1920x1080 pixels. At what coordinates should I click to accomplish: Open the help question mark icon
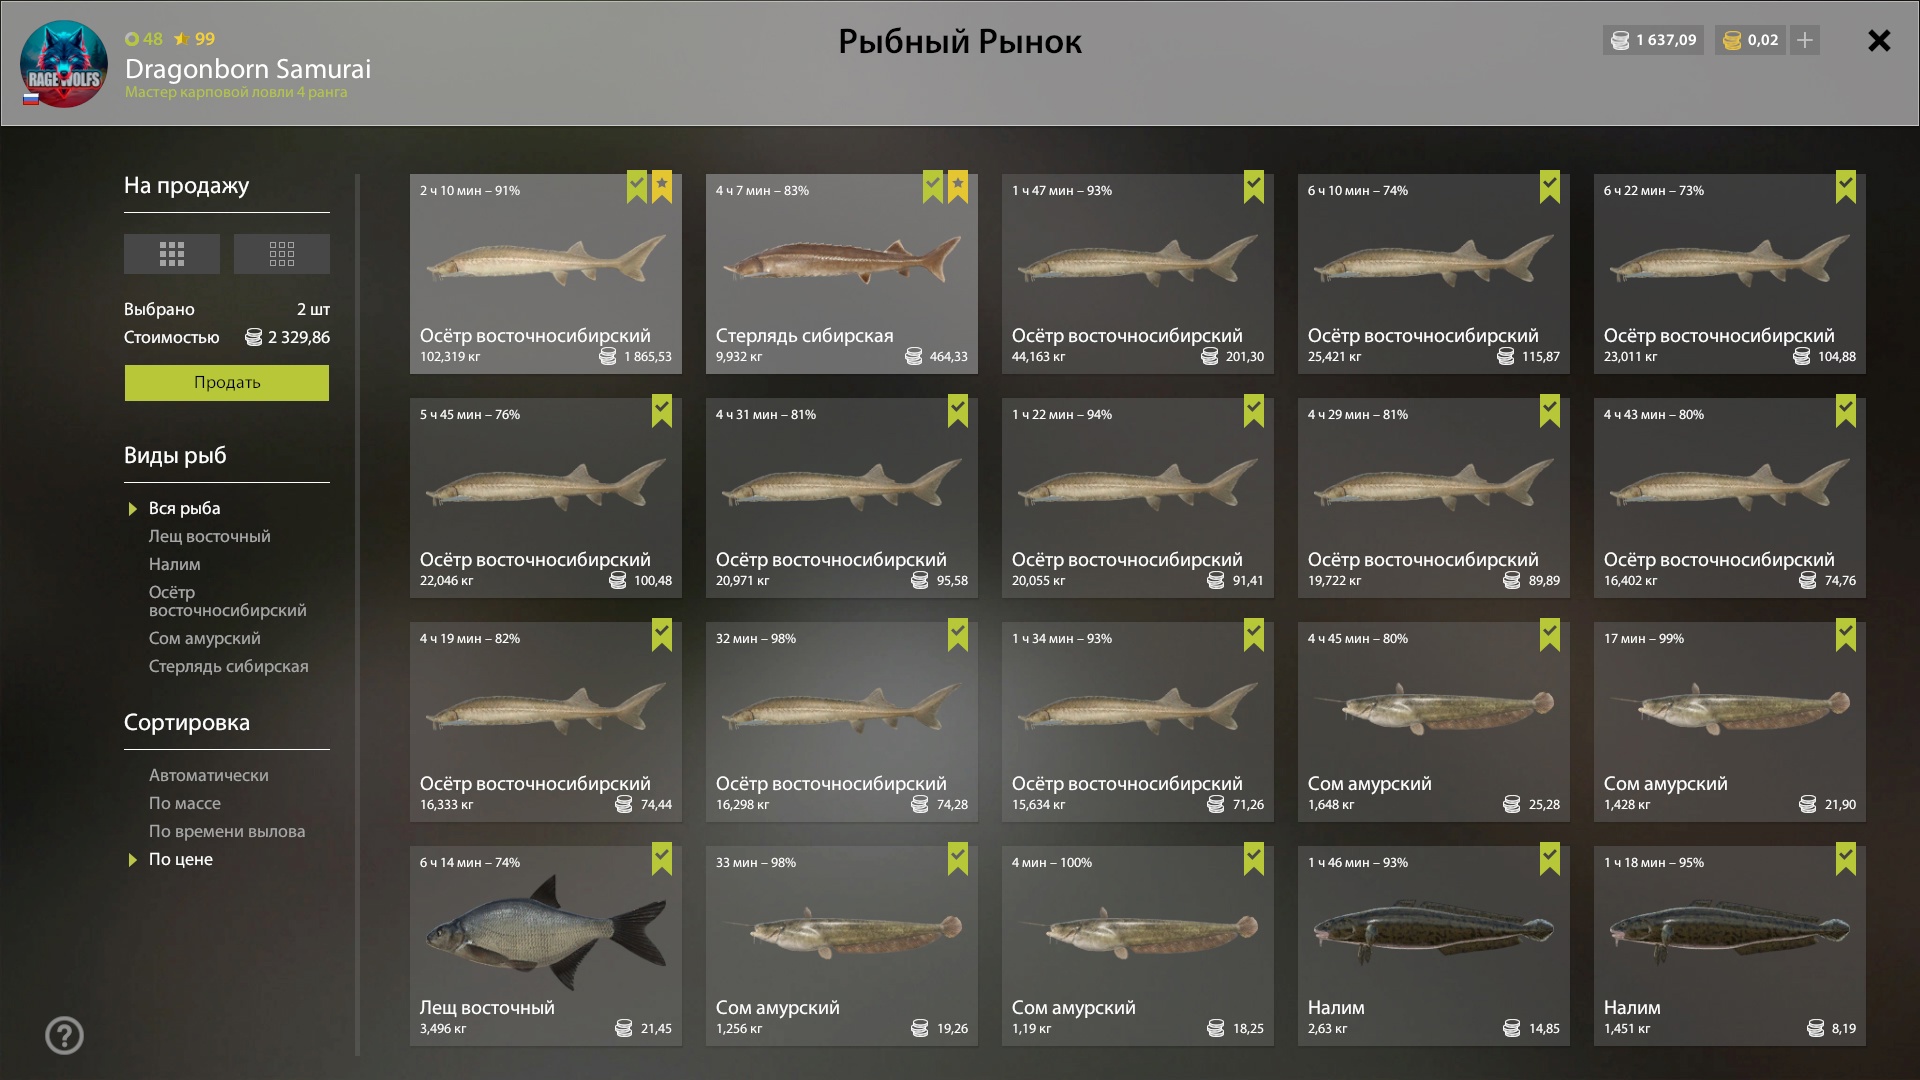[x=65, y=1035]
